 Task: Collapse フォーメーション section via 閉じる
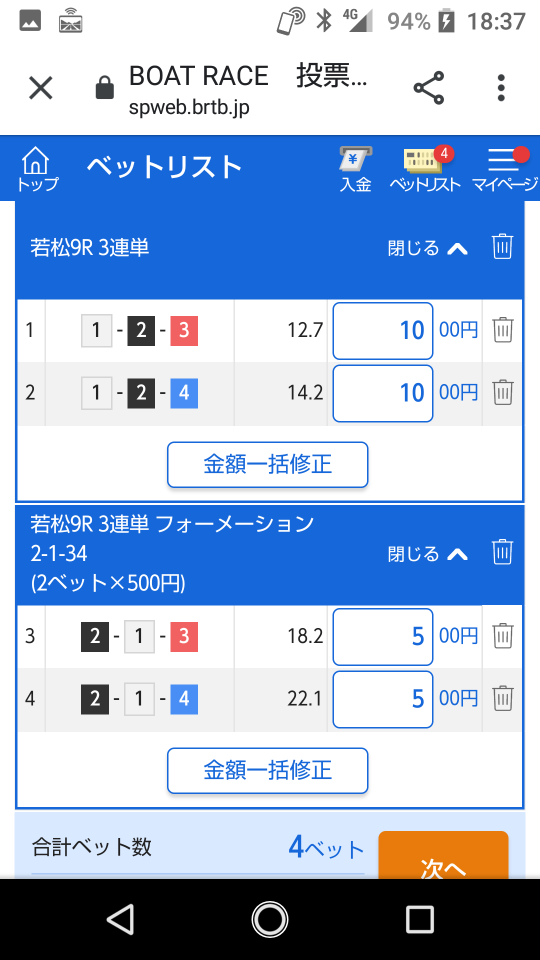point(428,554)
